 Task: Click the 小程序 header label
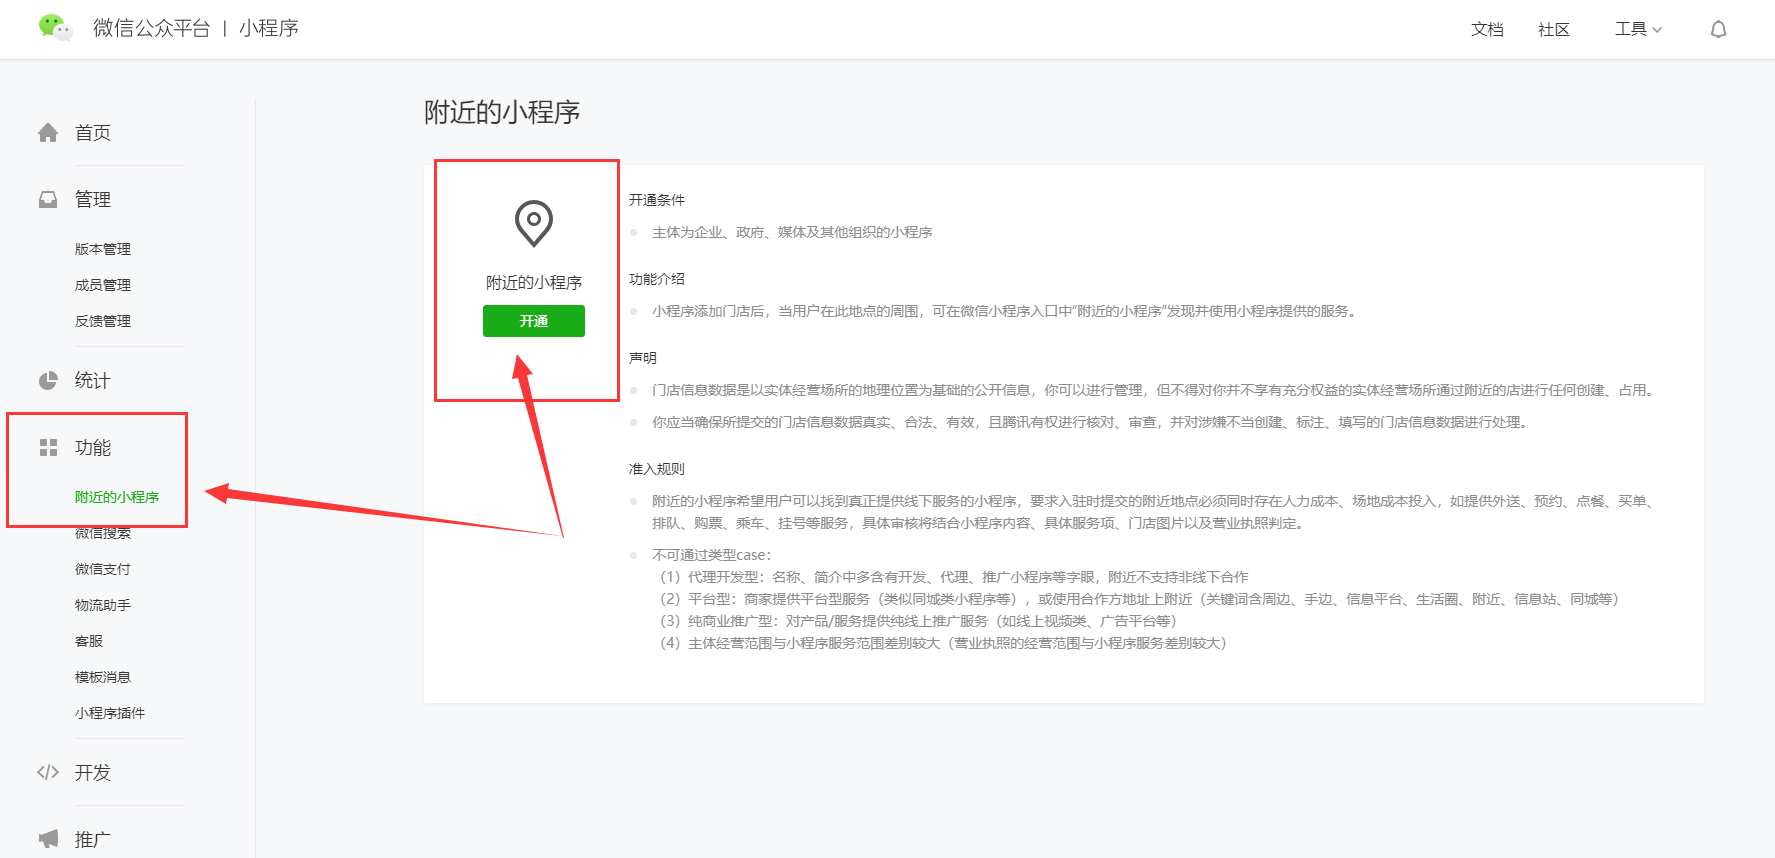pyautogui.click(x=269, y=28)
